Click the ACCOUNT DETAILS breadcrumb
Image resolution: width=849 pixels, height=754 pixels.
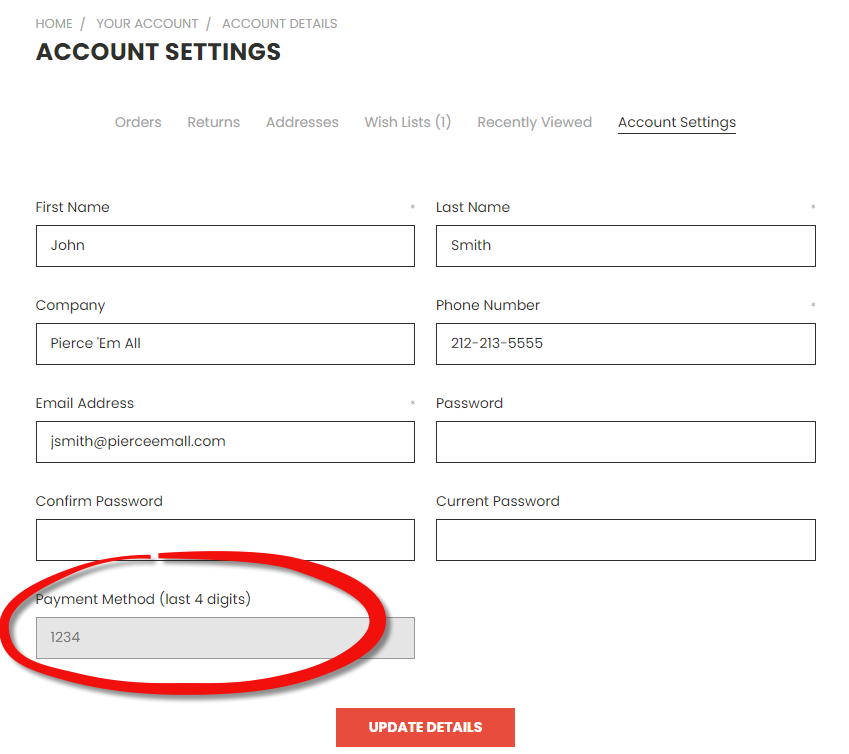pyautogui.click(x=279, y=23)
